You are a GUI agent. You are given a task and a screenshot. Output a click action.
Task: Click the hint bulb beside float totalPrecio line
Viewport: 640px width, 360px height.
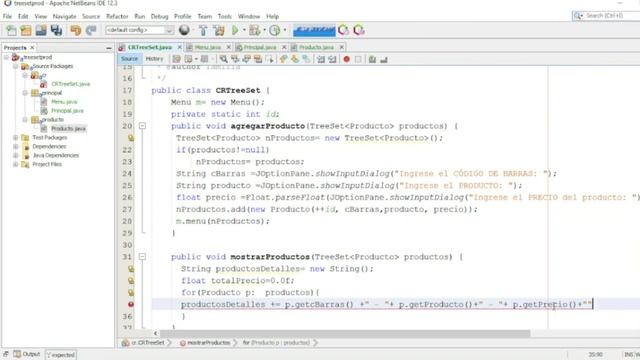[131, 280]
